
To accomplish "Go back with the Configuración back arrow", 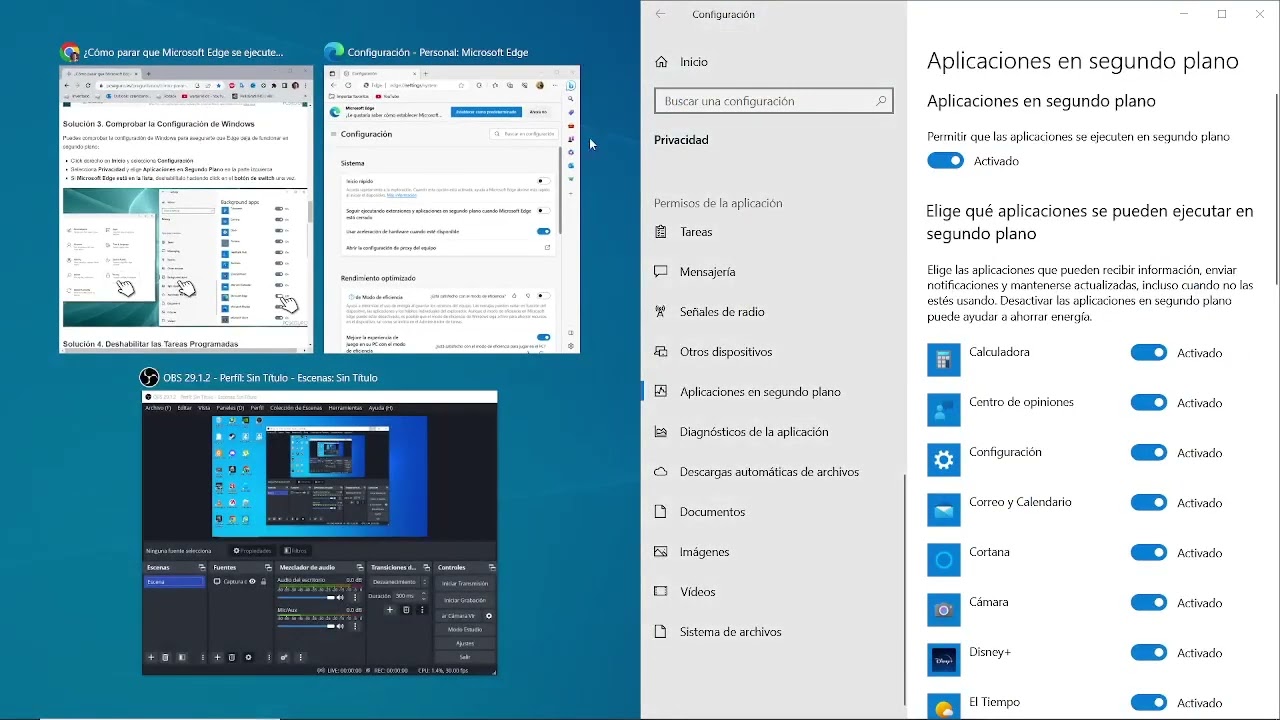I will pos(660,14).
